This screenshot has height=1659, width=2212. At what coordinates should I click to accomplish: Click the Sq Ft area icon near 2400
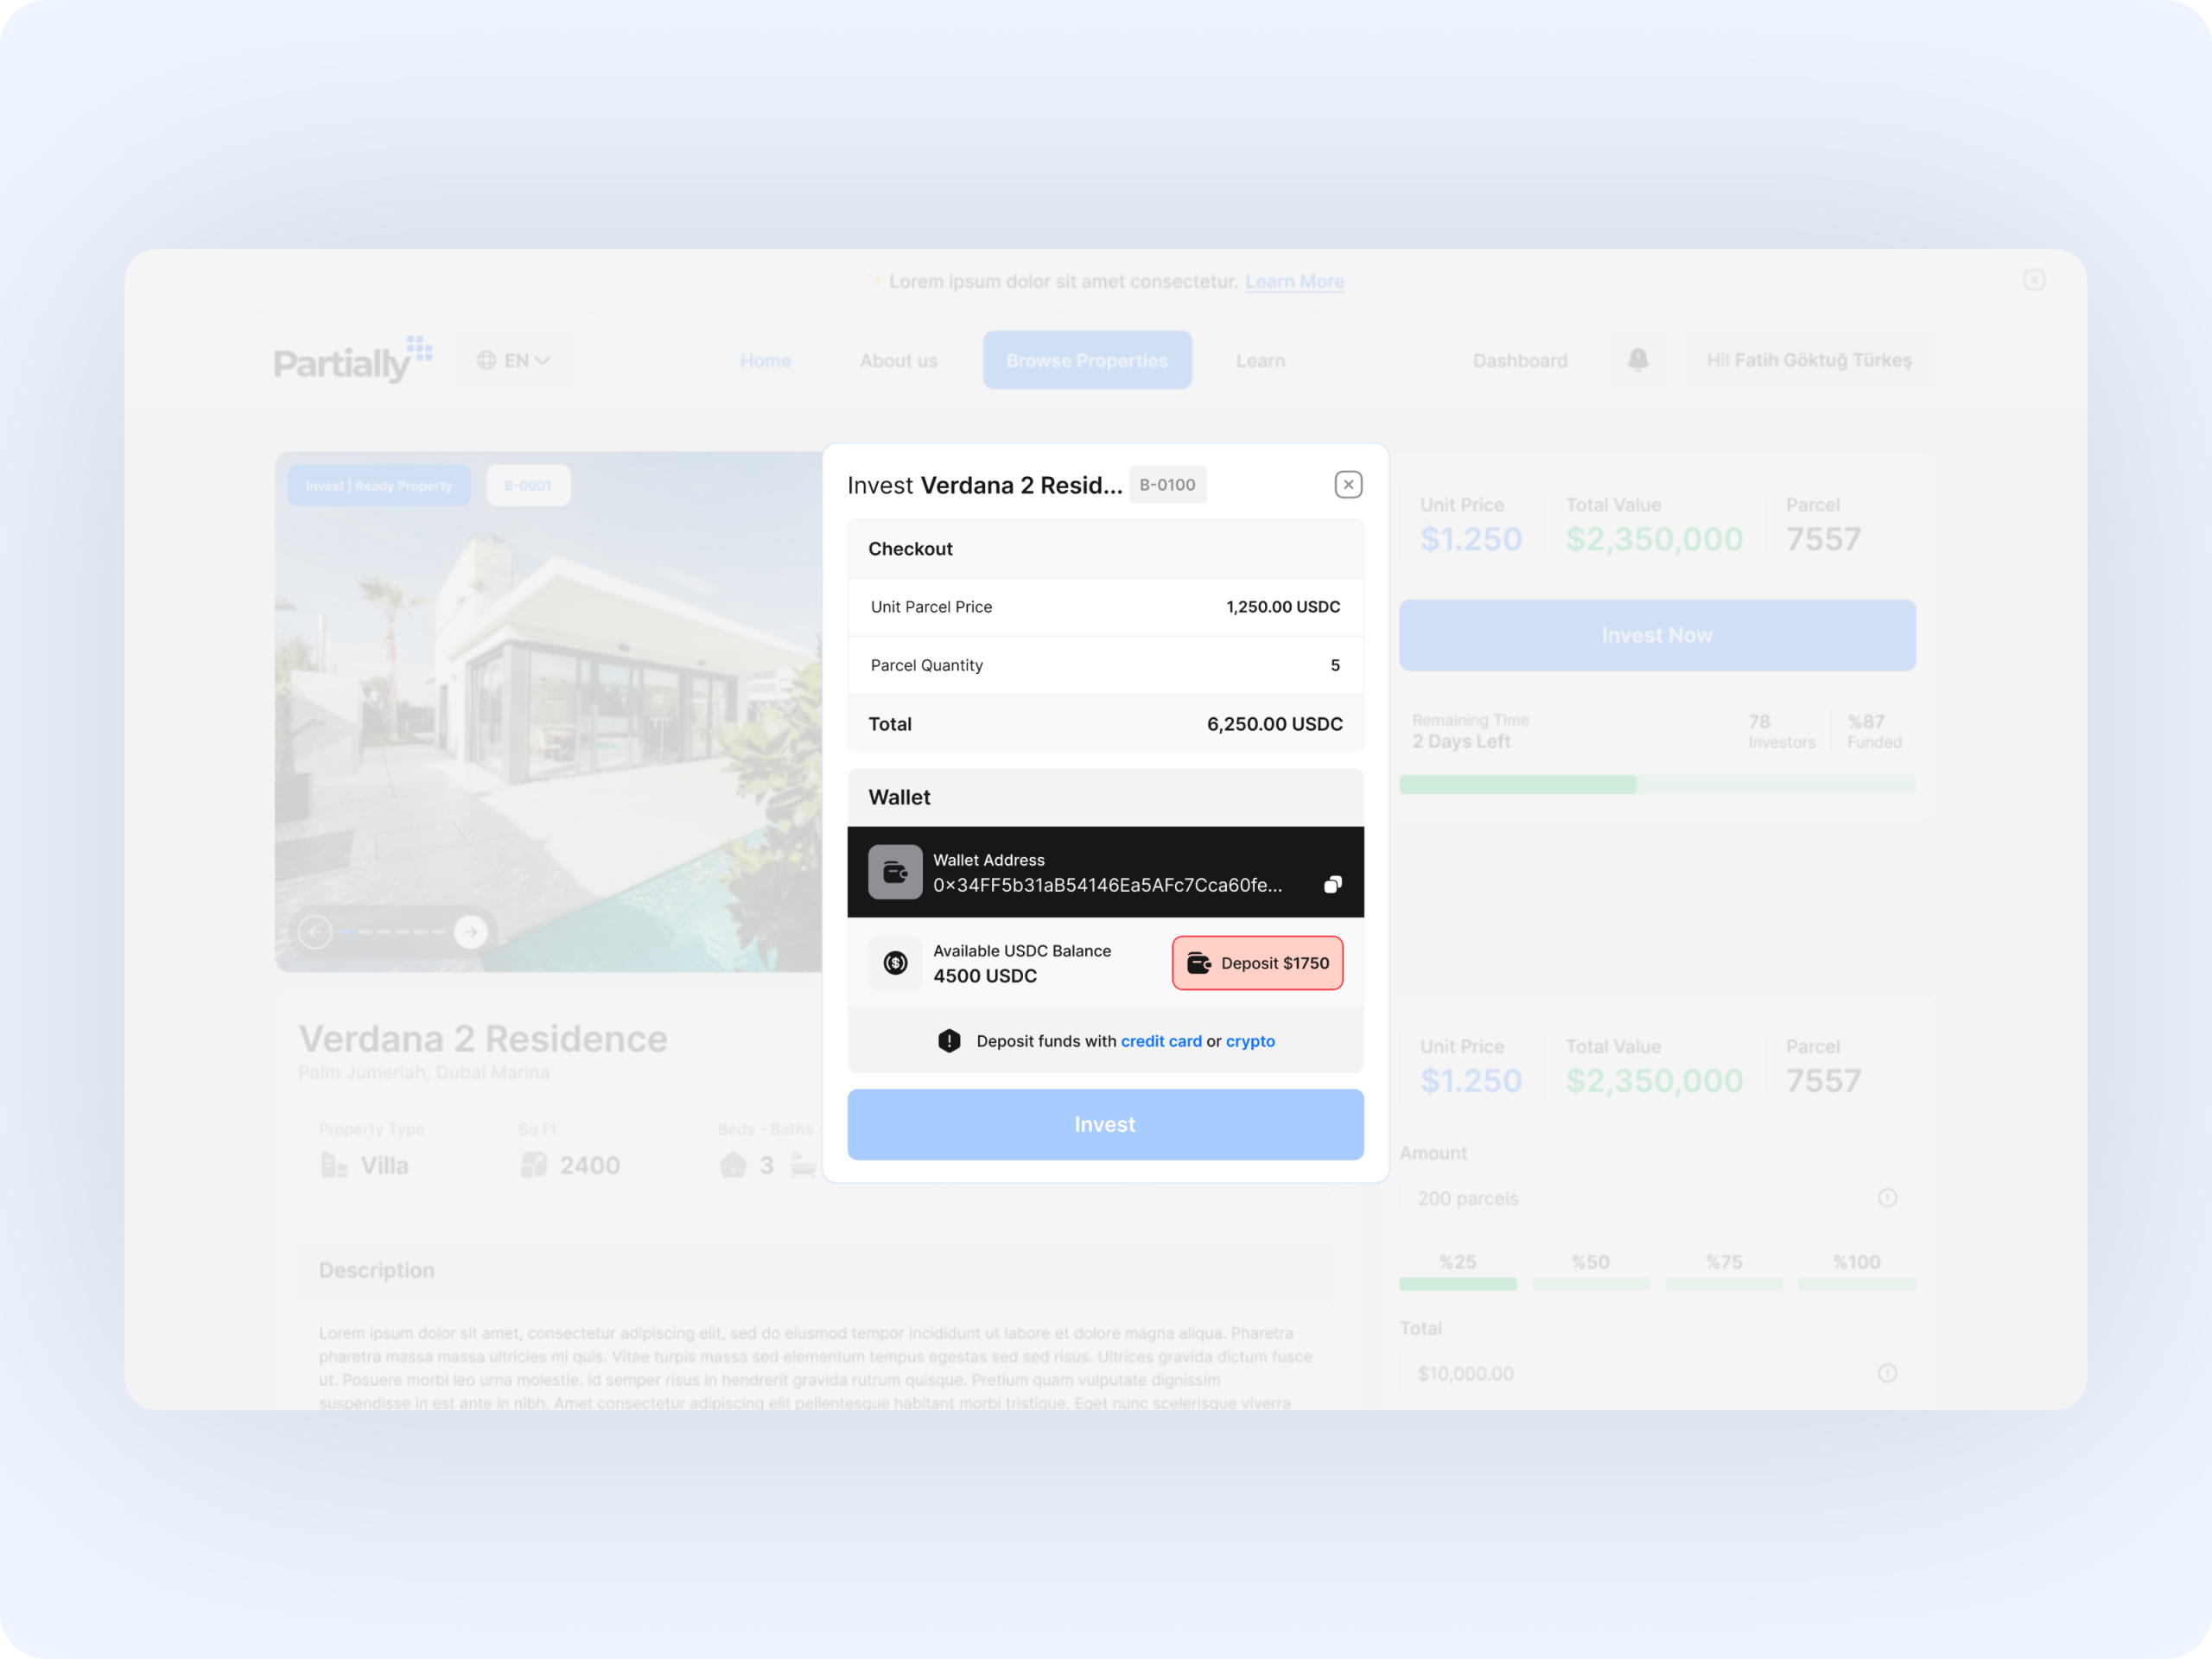point(534,1166)
